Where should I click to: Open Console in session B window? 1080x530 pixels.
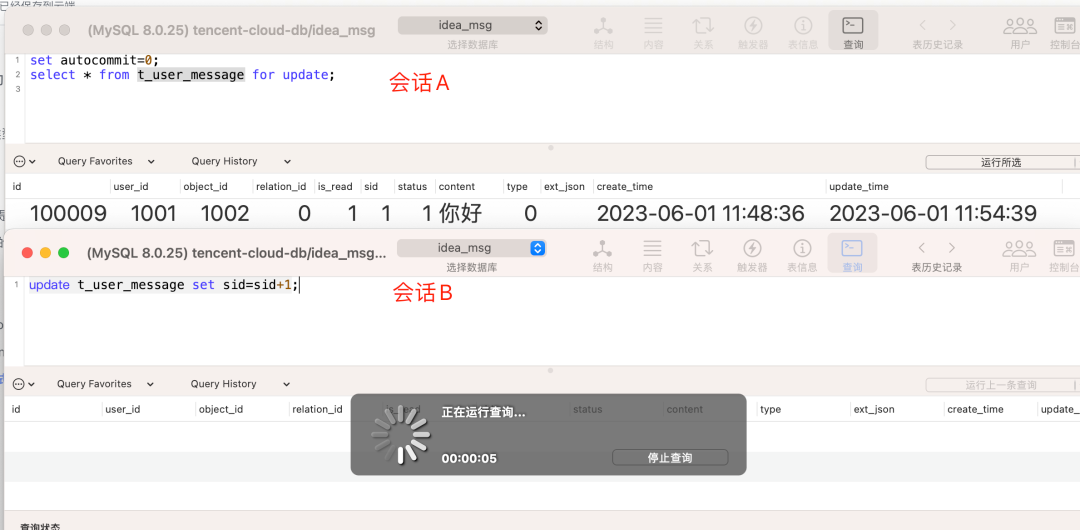pos(1064,254)
